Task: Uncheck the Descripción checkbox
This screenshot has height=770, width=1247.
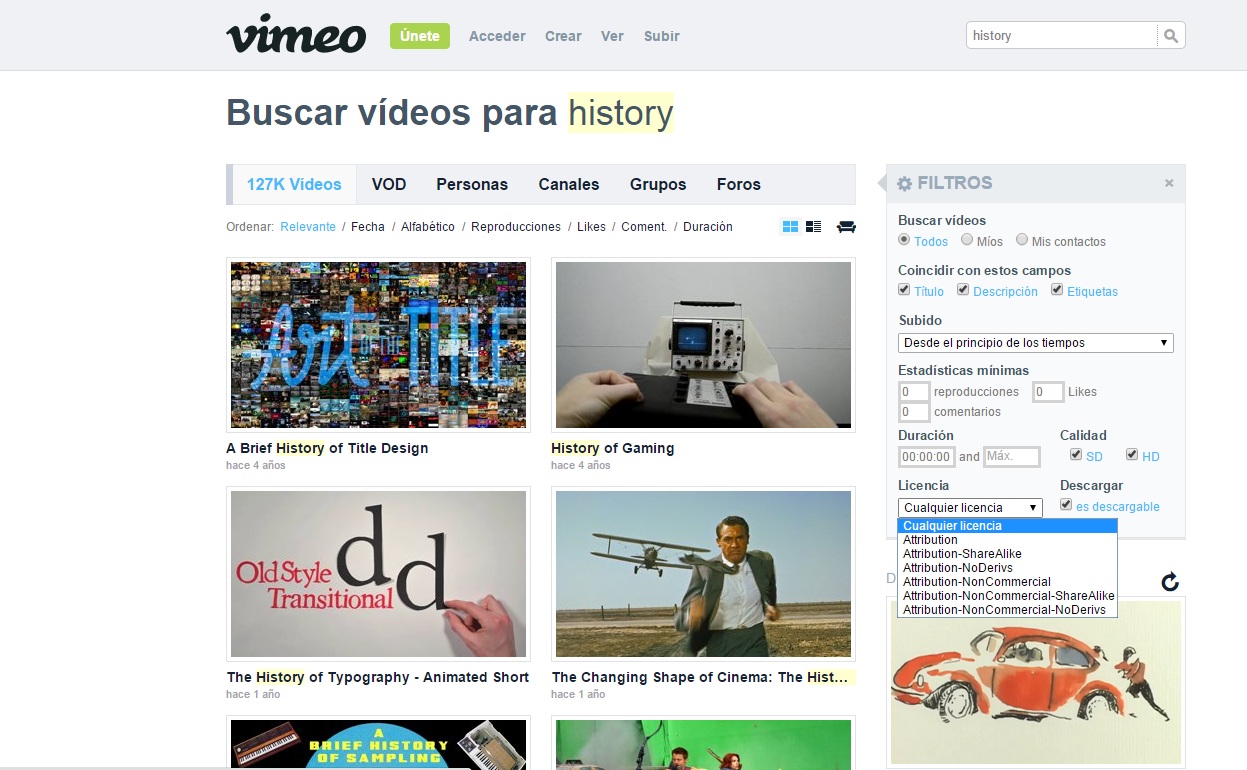Action: (963, 290)
